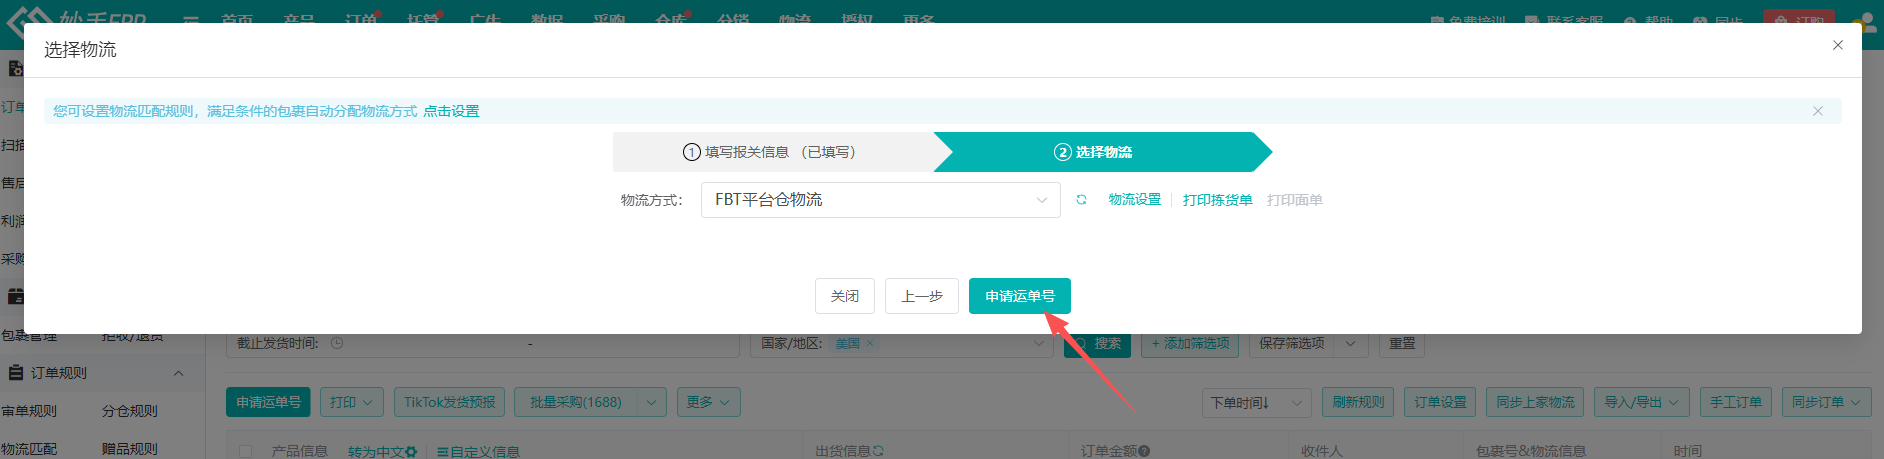Open 分仓规则 in the sidebar
This screenshot has width=1884, height=459.
pos(130,411)
